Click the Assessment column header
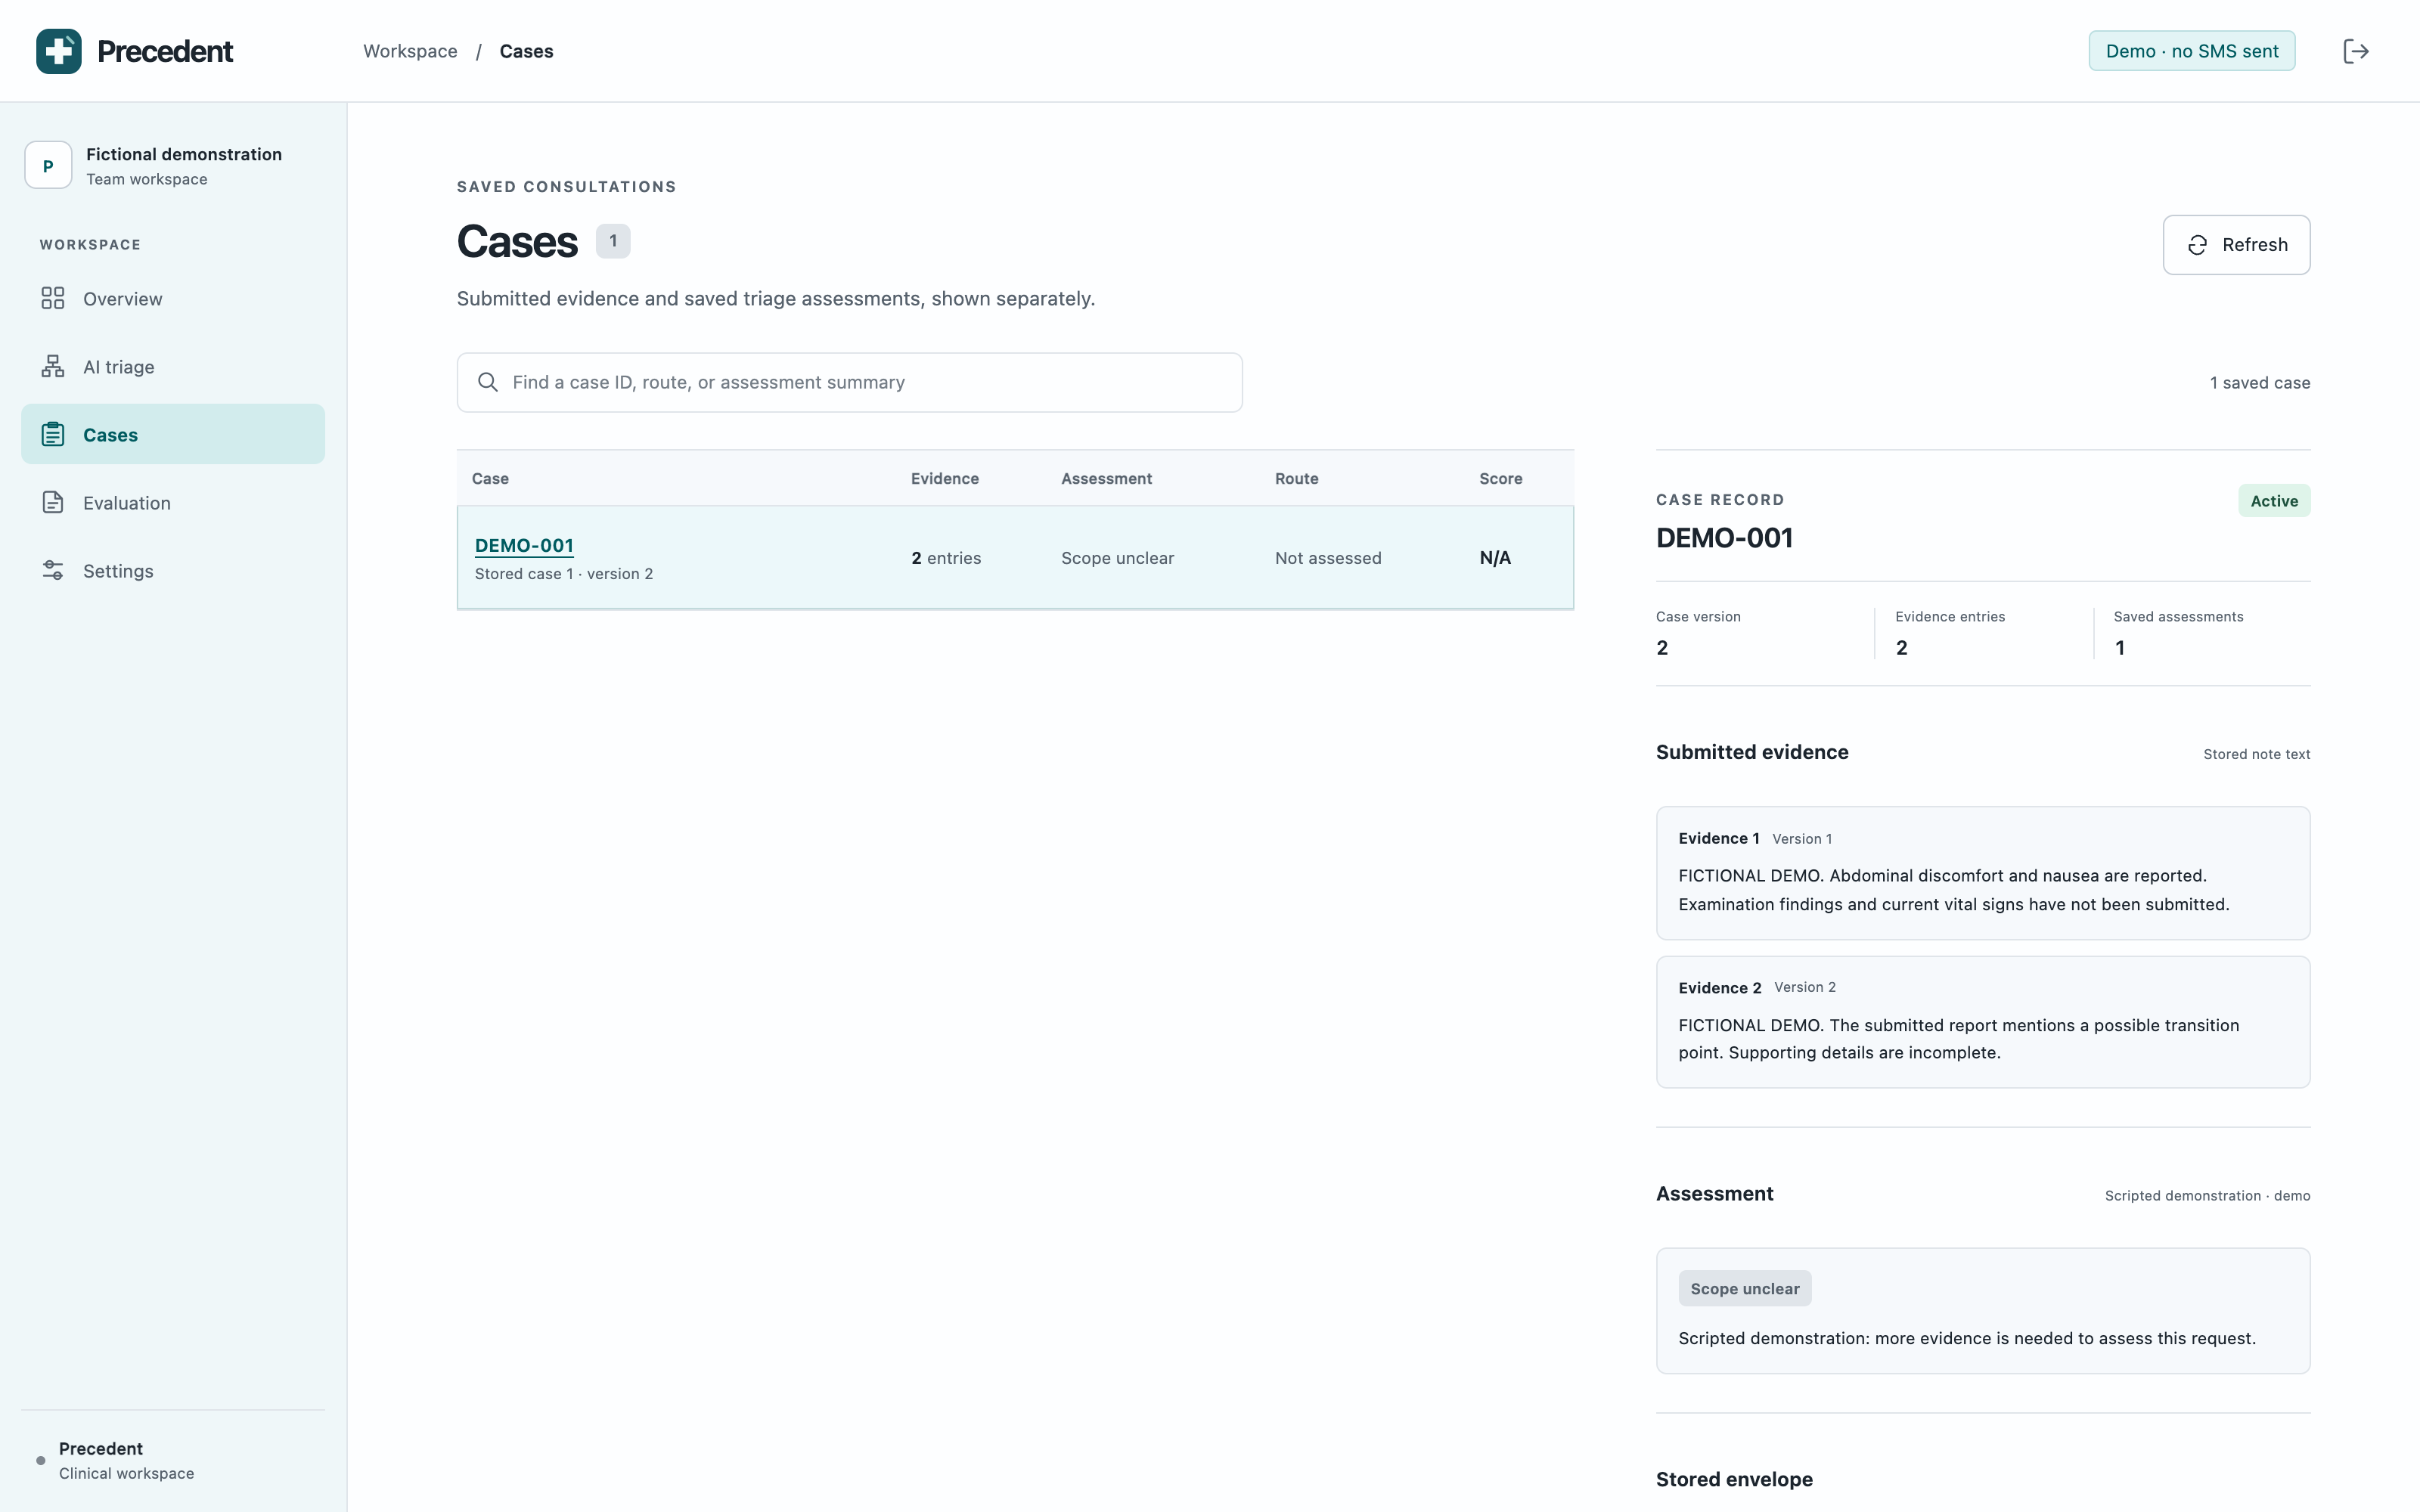The height and width of the screenshot is (1512, 2420). point(1106,478)
